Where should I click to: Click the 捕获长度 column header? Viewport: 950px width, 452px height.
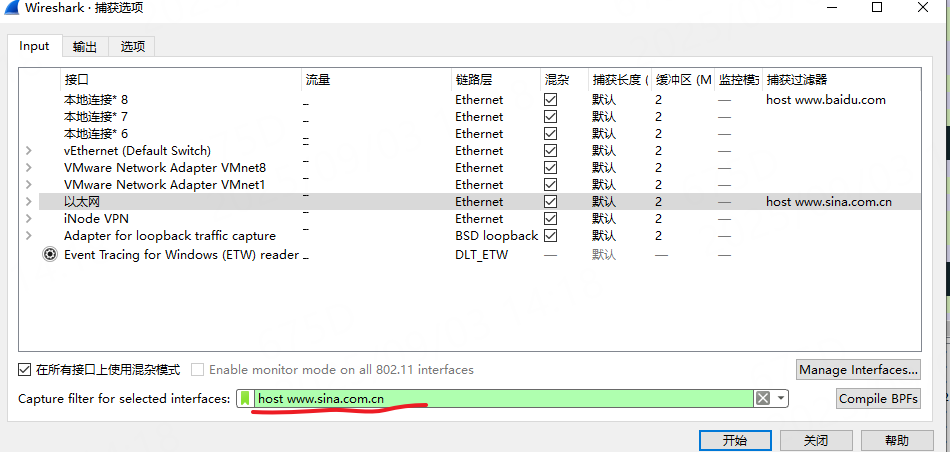coord(620,79)
